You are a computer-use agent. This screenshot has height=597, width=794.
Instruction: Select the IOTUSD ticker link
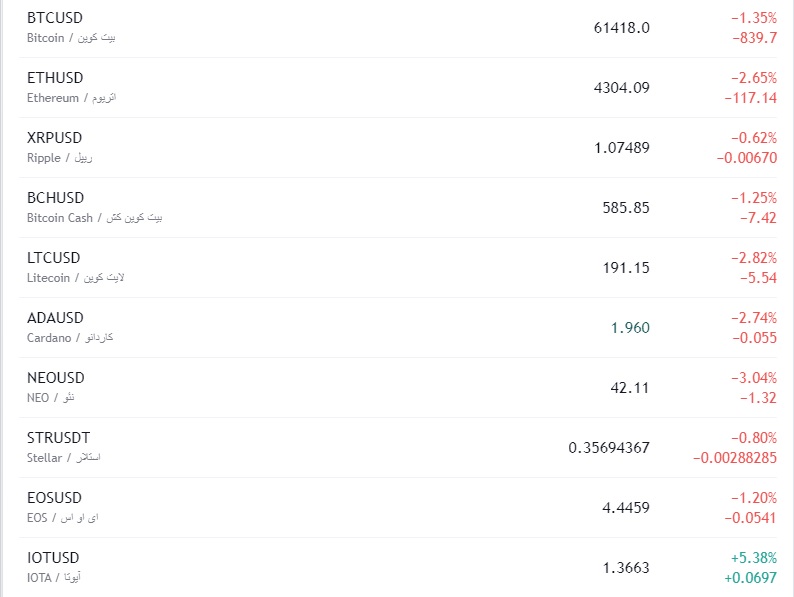(53, 558)
